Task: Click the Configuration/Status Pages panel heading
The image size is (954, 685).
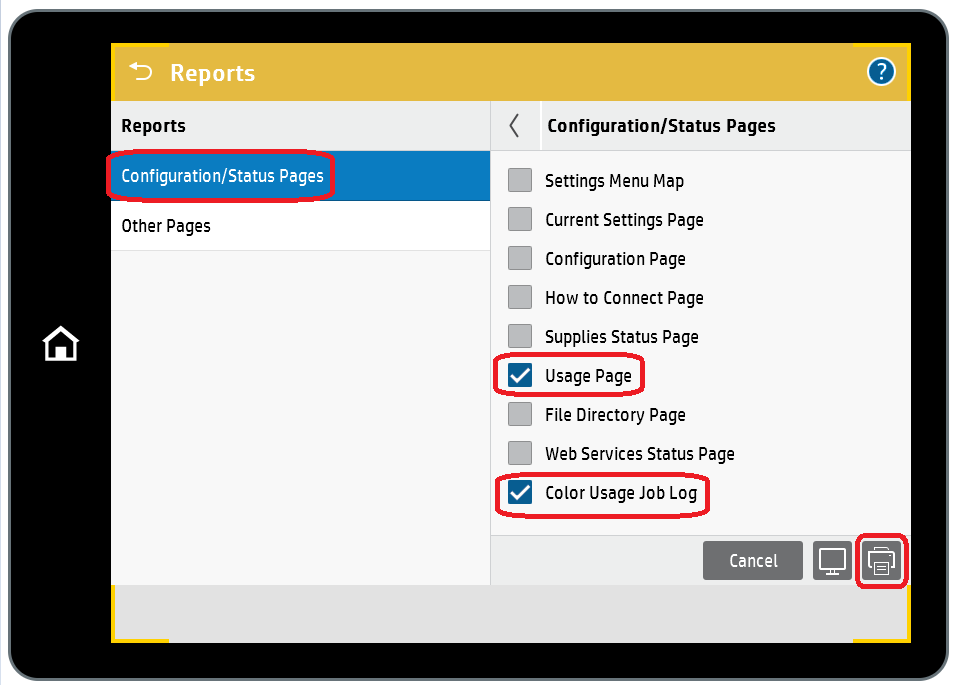Action: click(x=661, y=126)
